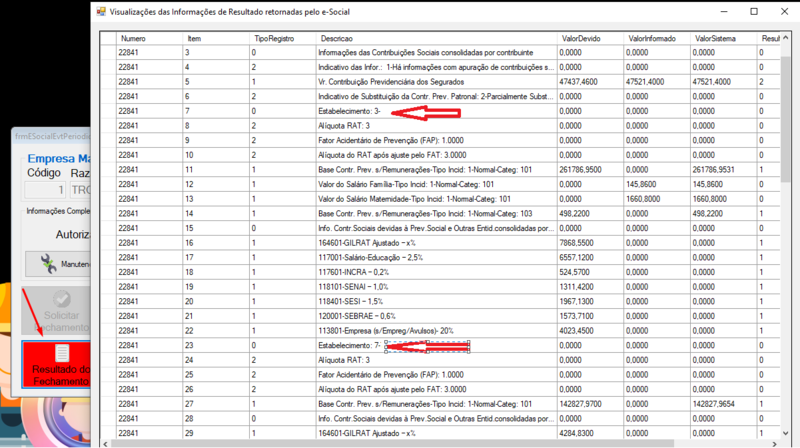
Task: Click the Descricao column header
Action: (436, 38)
